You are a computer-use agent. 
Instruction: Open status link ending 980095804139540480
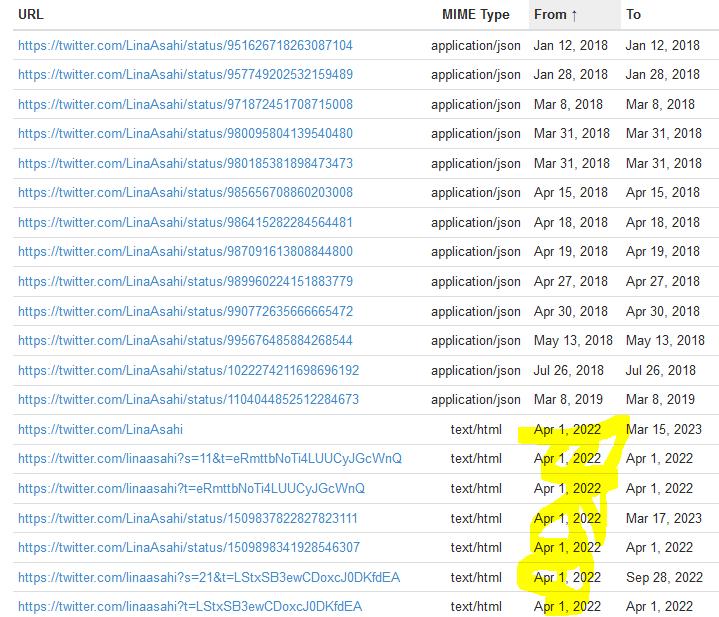[185, 133]
